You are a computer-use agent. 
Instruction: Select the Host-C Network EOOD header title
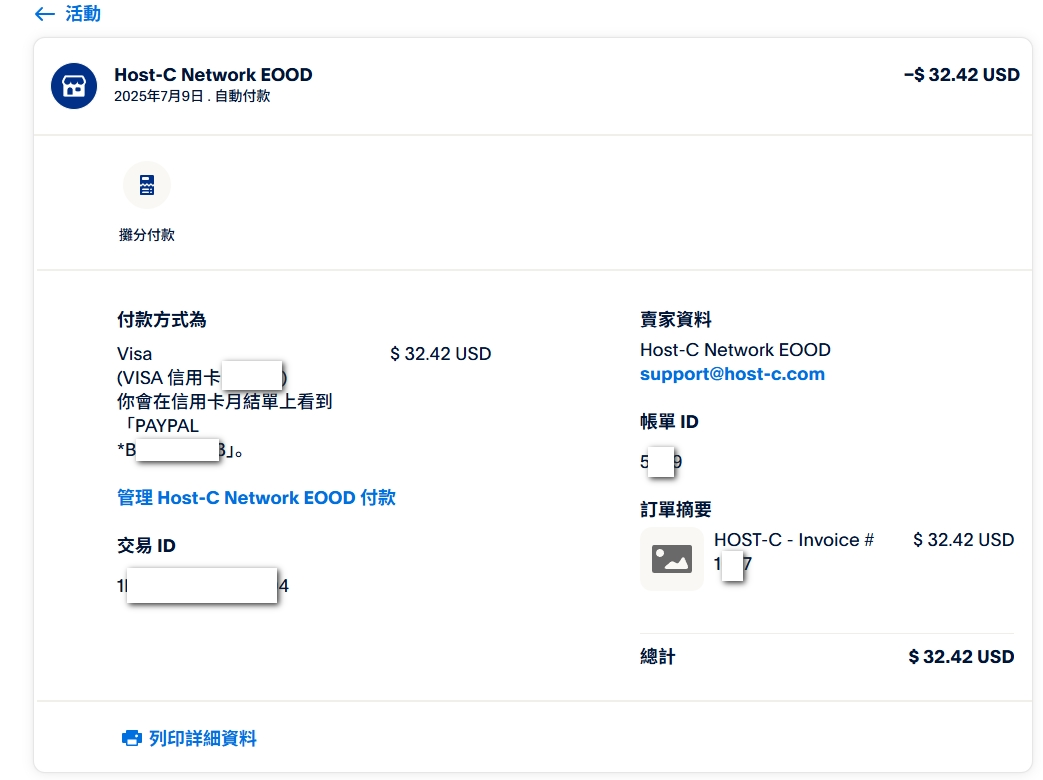tap(214, 74)
